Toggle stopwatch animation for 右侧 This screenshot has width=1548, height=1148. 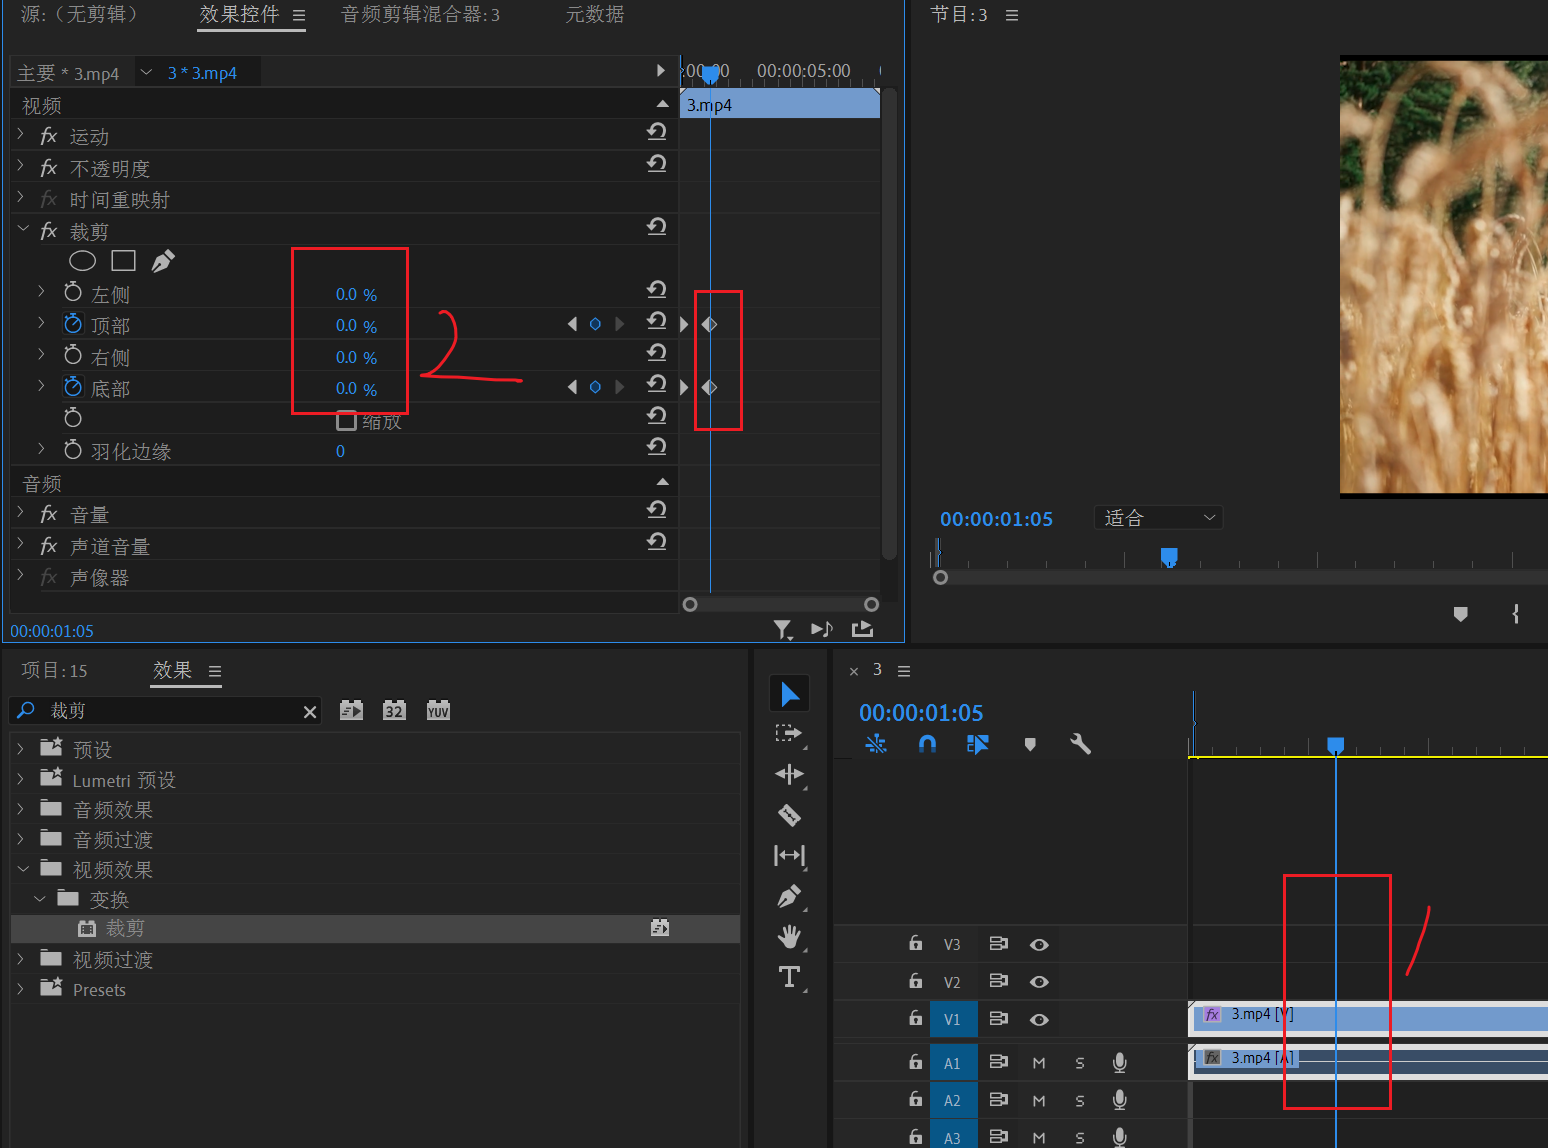(x=73, y=356)
